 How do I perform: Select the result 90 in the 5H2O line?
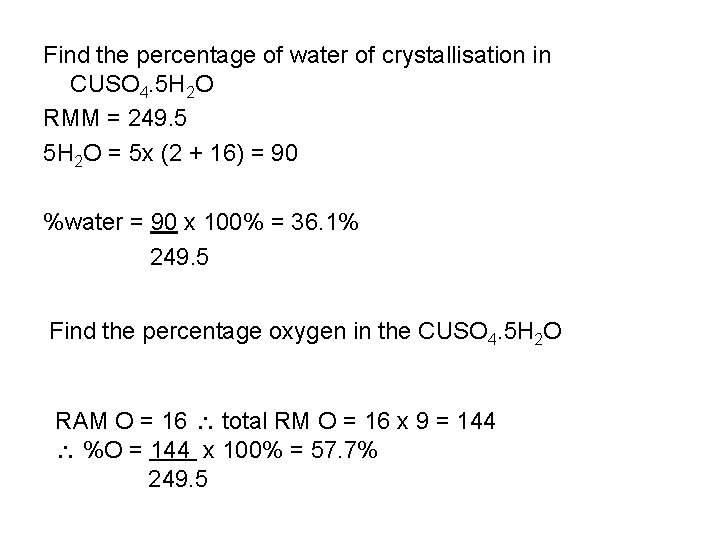coord(284,153)
